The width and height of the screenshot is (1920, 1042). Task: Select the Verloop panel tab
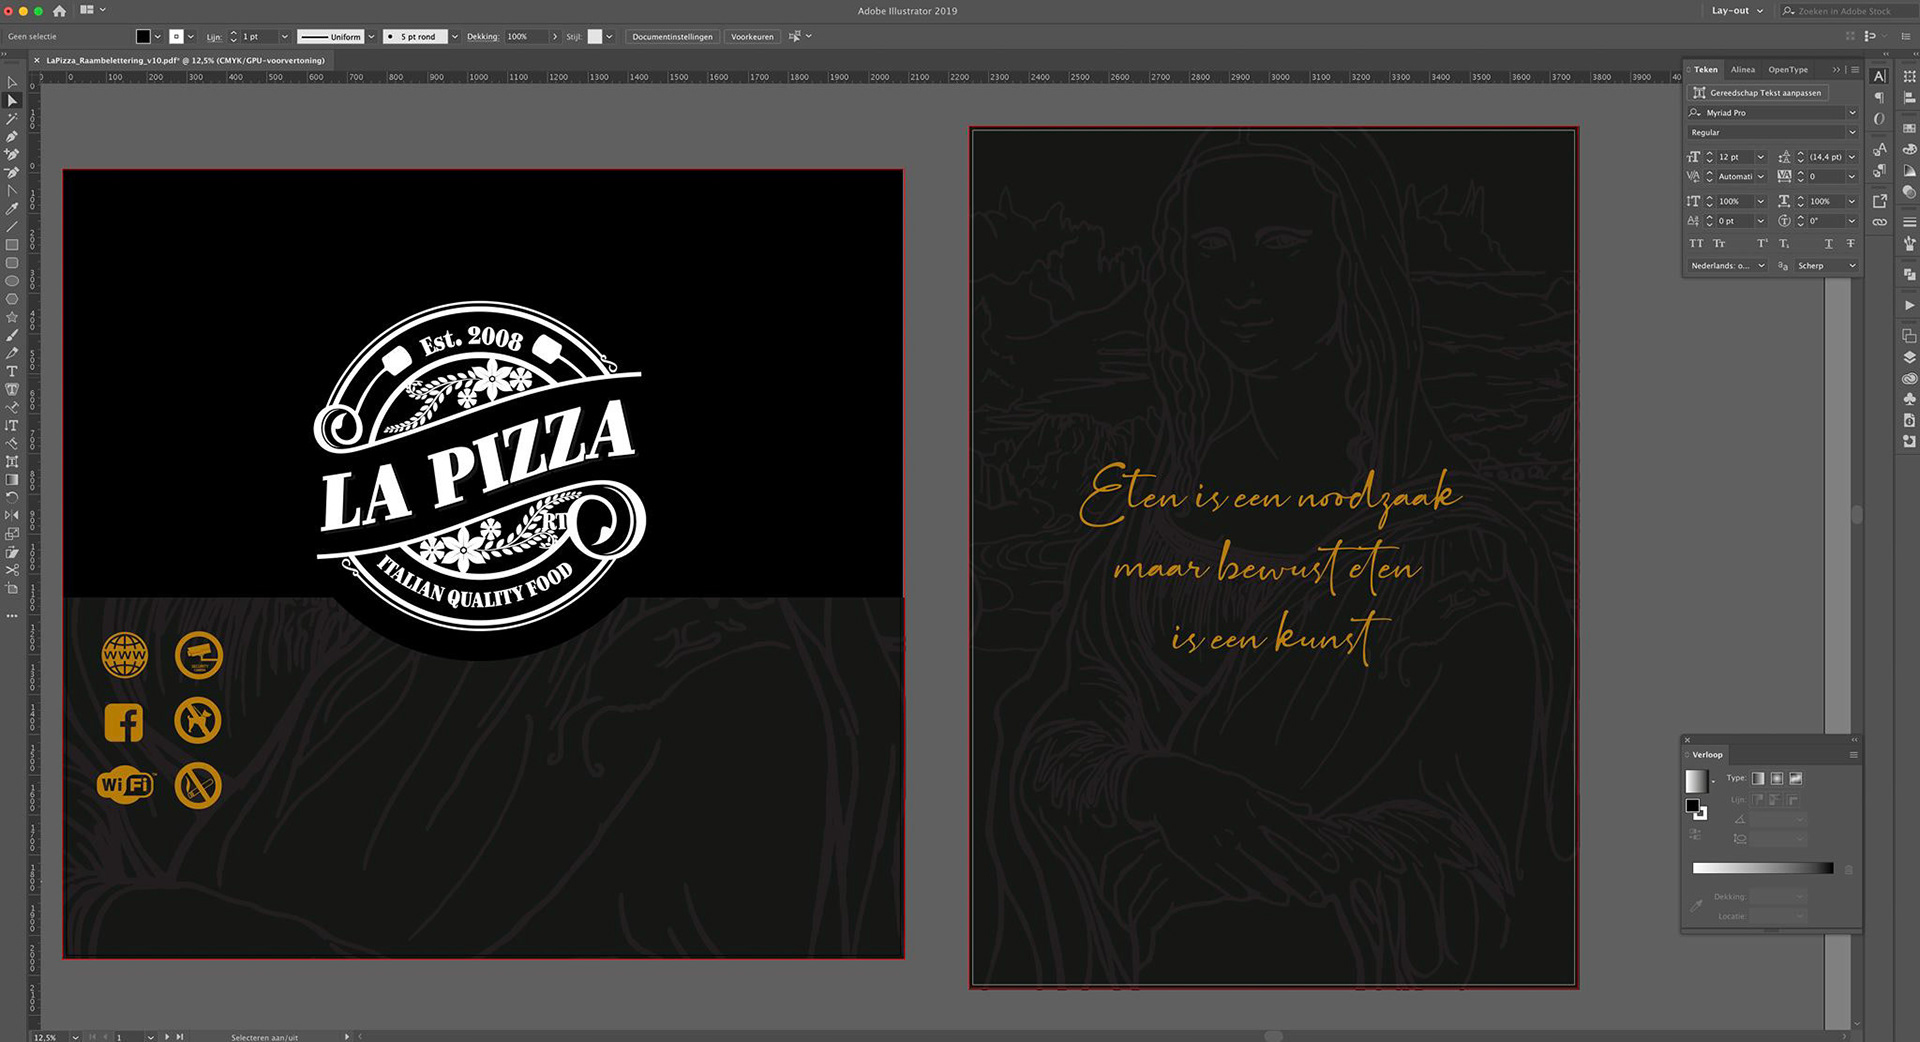point(1707,755)
